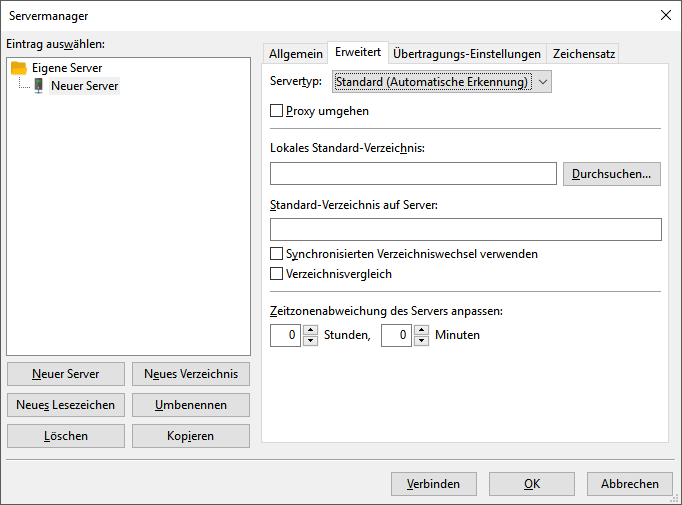The width and height of the screenshot is (682, 505).
Task: Increase the Stunden spinner value
Action: pyautogui.click(x=310, y=330)
